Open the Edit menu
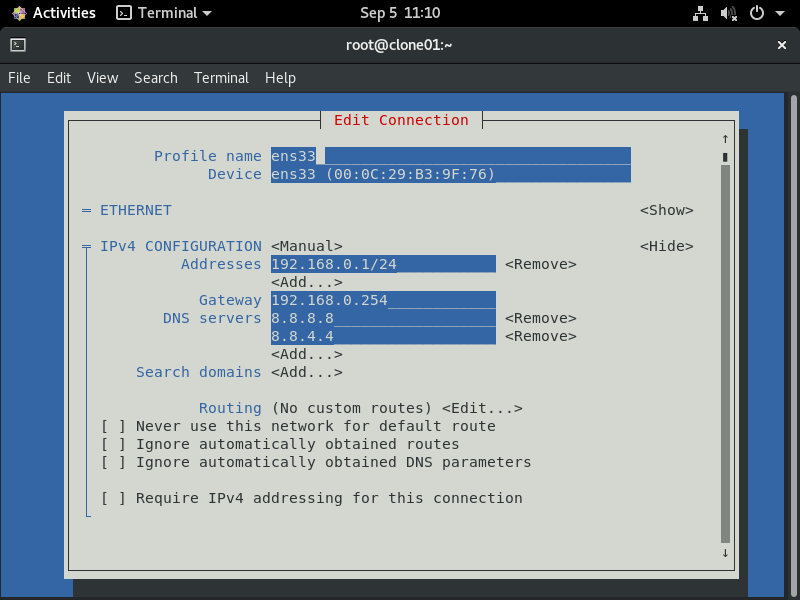This screenshot has height=600, width=800. coord(59,78)
